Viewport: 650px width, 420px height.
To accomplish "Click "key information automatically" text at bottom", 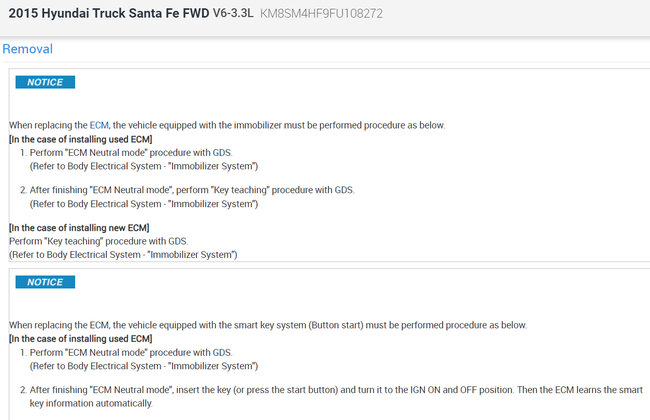I will (92, 403).
